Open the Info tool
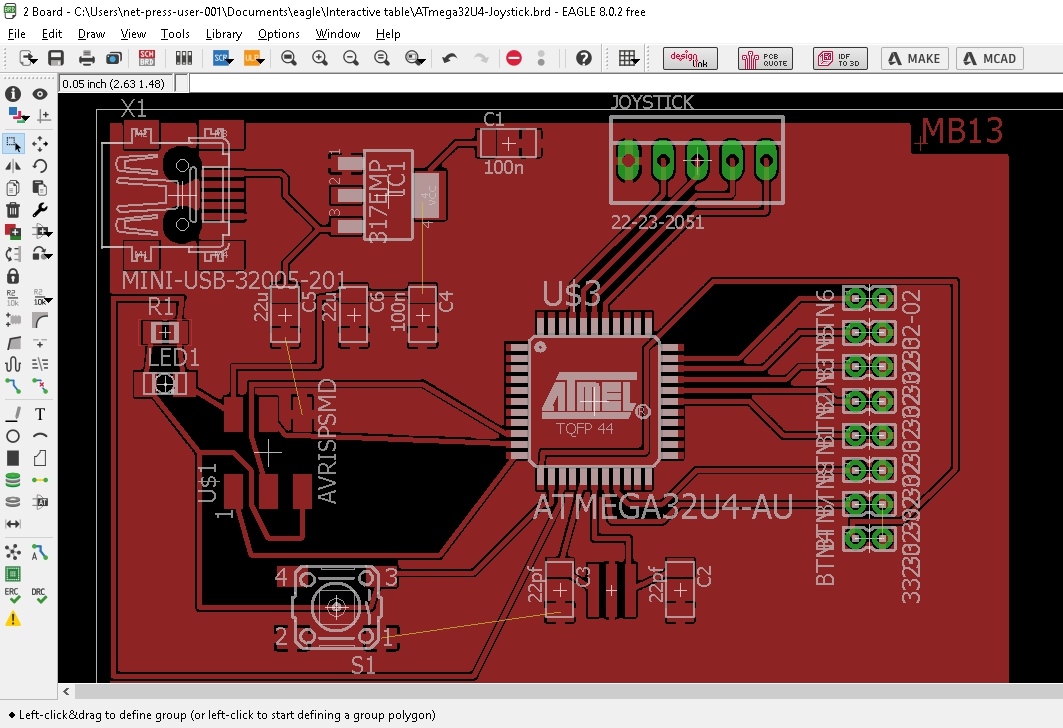Image resolution: width=1063 pixels, height=728 pixels. pos(13,94)
